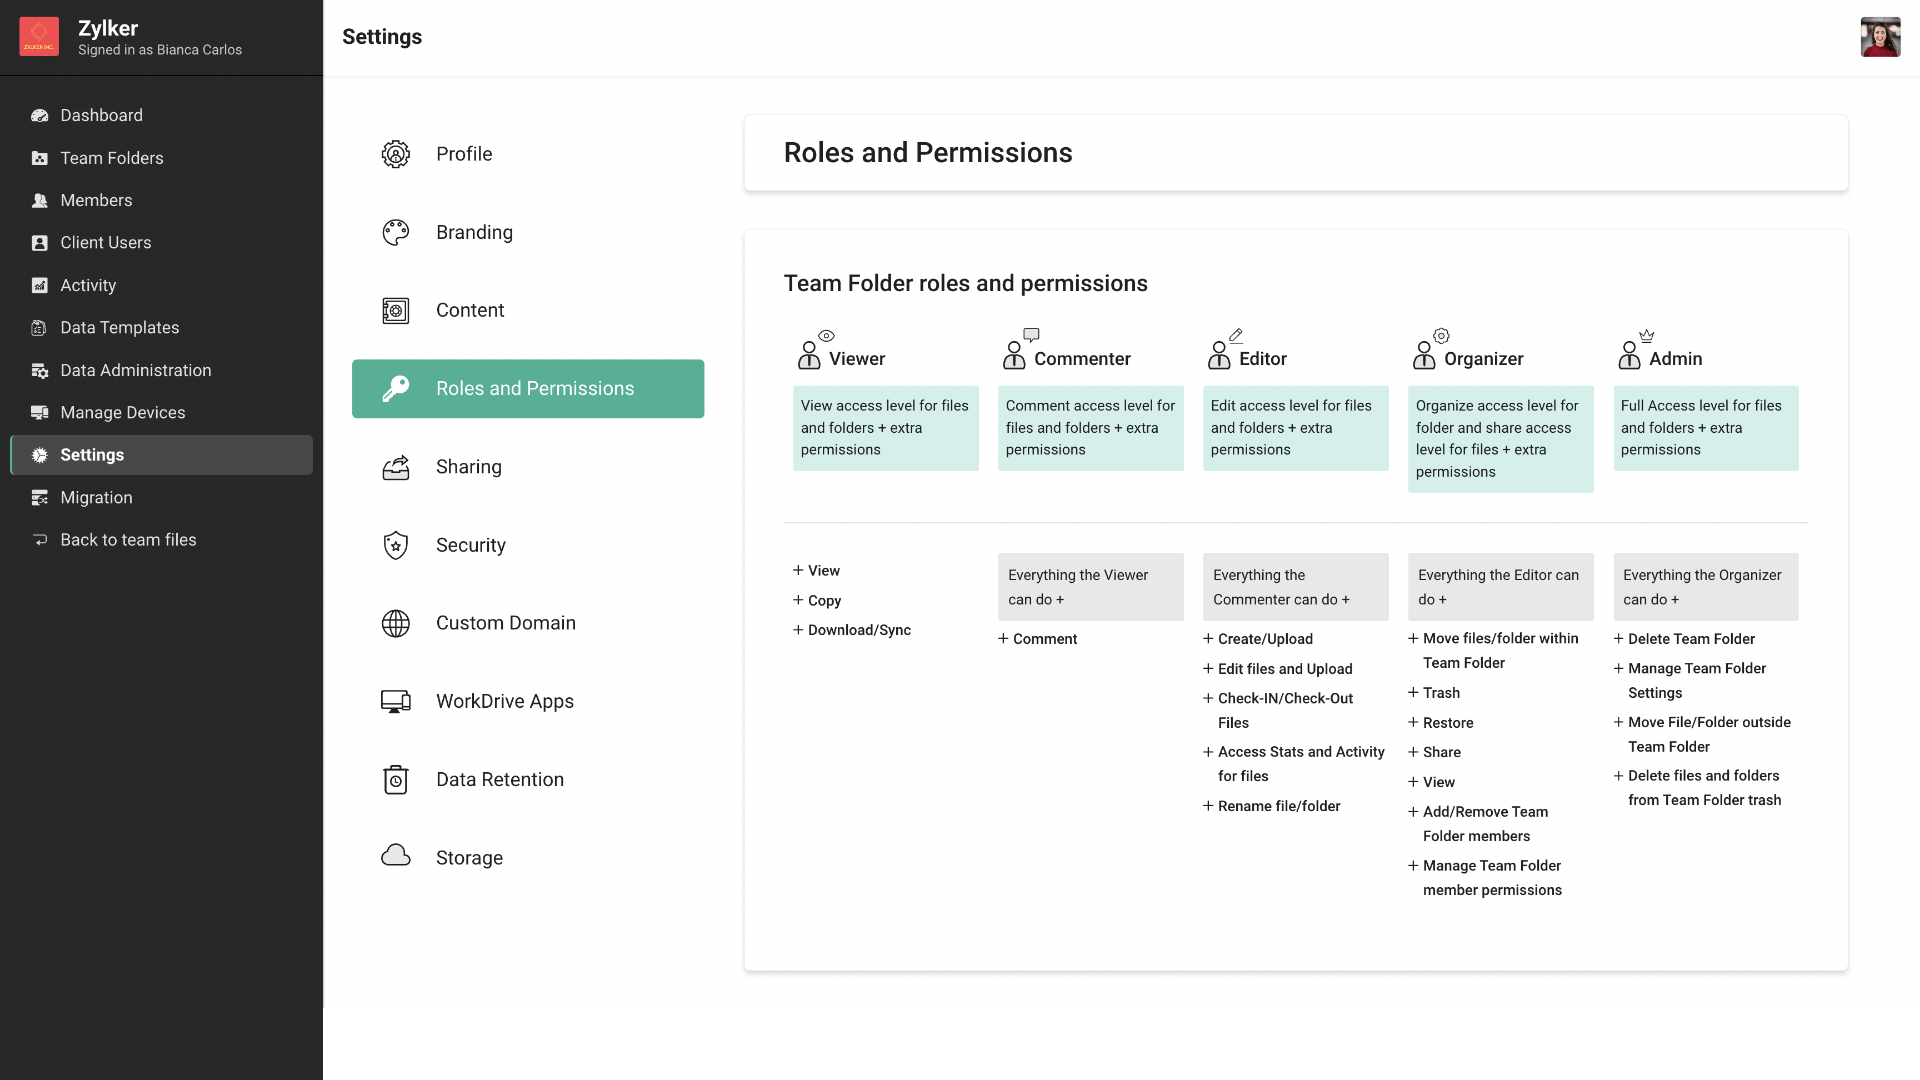
Task: Click the Content vault icon
Action: click(396, 311)
